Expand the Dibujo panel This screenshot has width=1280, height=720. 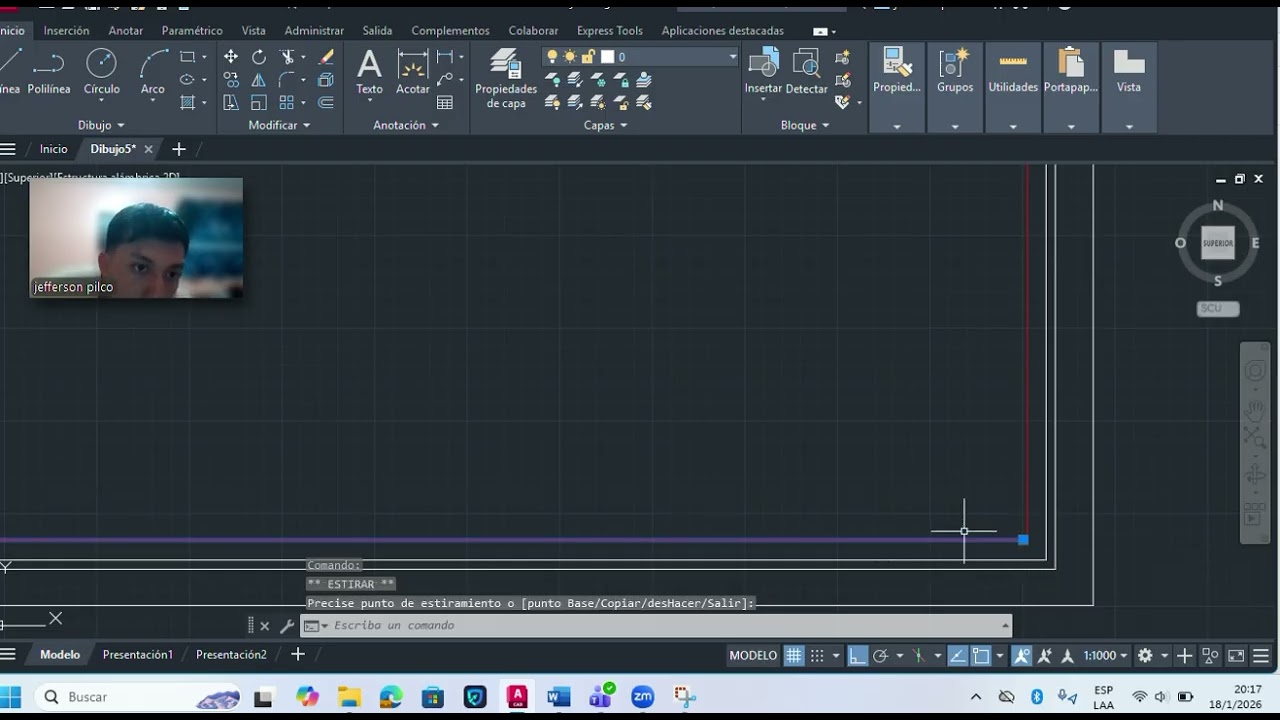pos(101,125)
